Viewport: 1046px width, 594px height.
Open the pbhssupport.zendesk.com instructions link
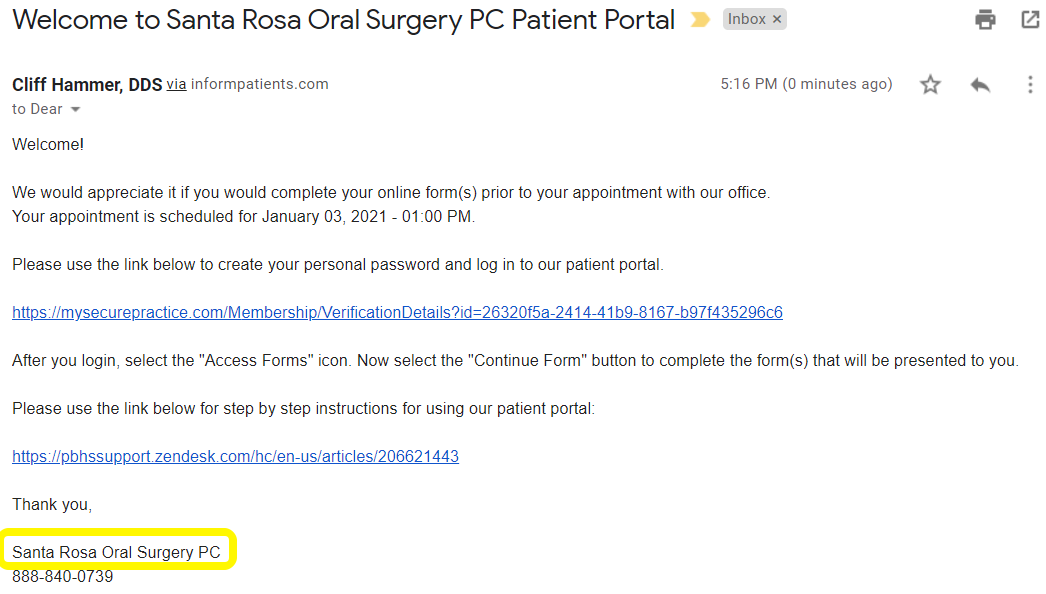pyautogui.click(x=235, y=457)
